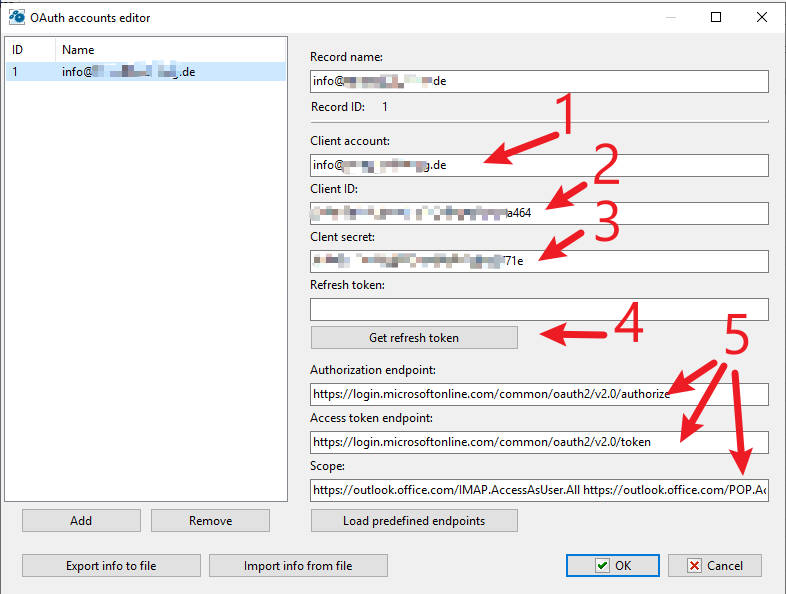Maximize the OAuth accounts editor window
The width and height of the screenshot is (786, 594).
716,17
